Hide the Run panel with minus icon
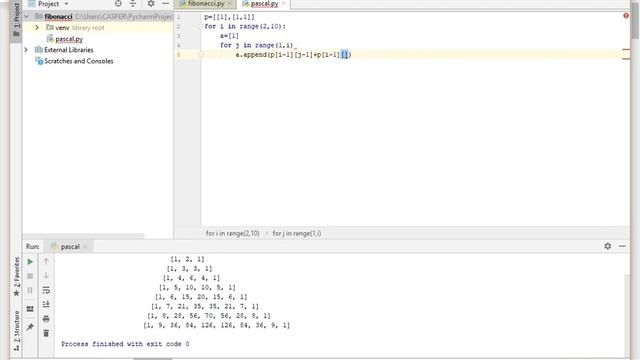This screenshot has height=360, width=640. pos(622,246)
